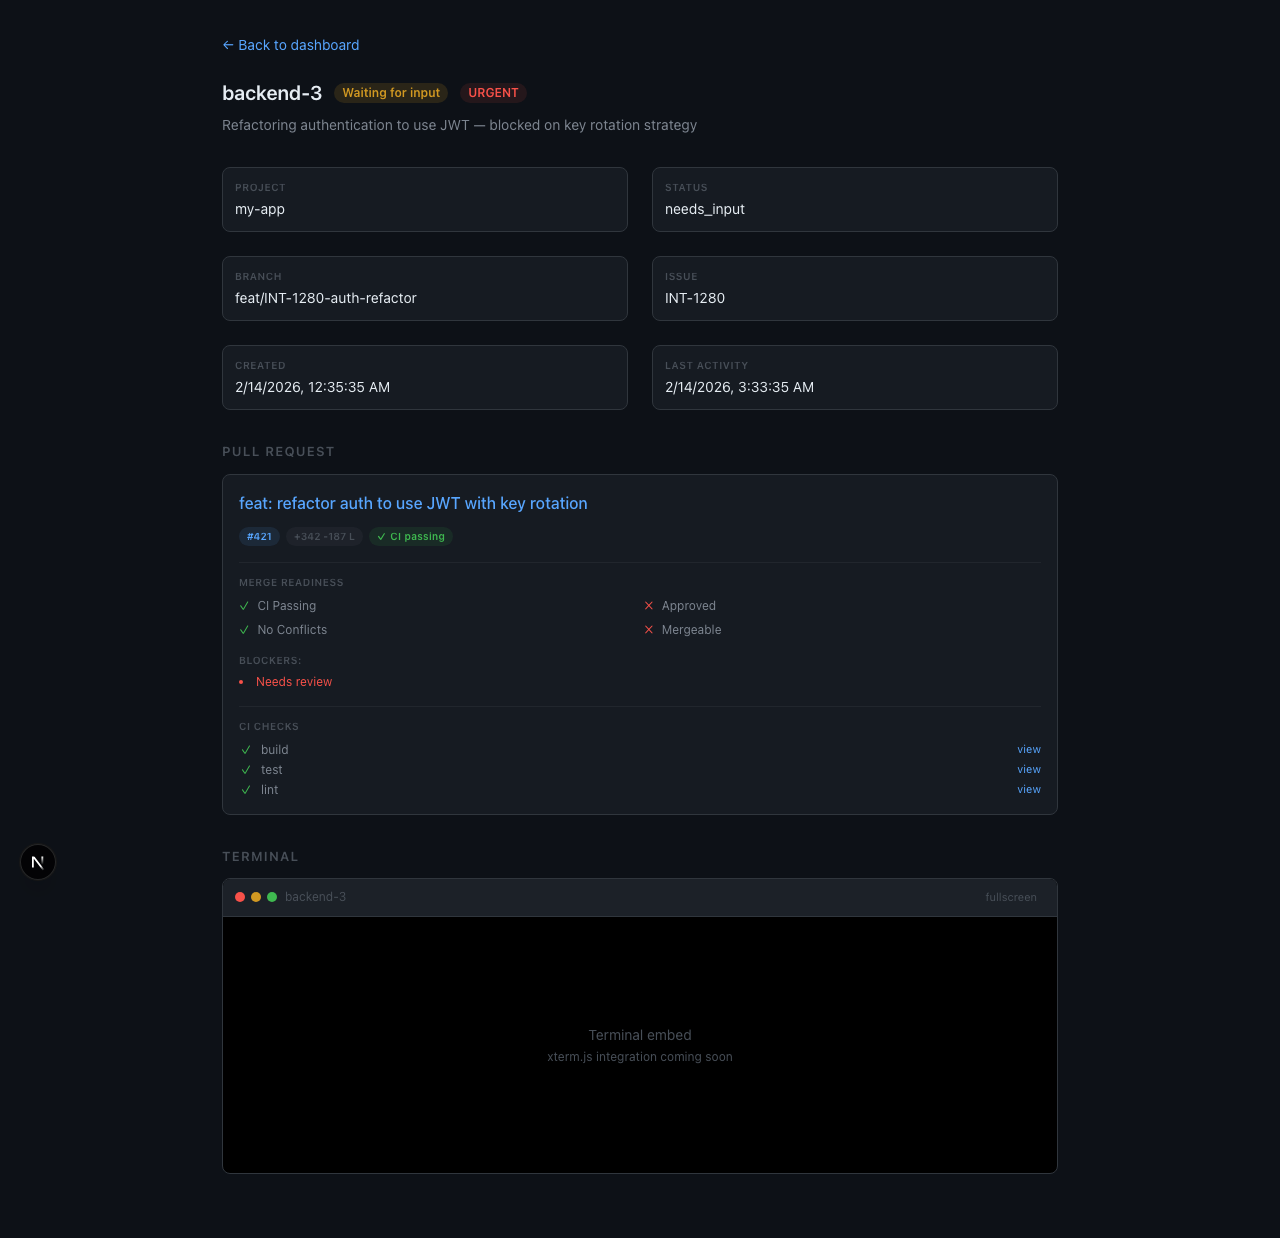
Task: Open terminal in fullscreen
Action: click(1010, 897)
